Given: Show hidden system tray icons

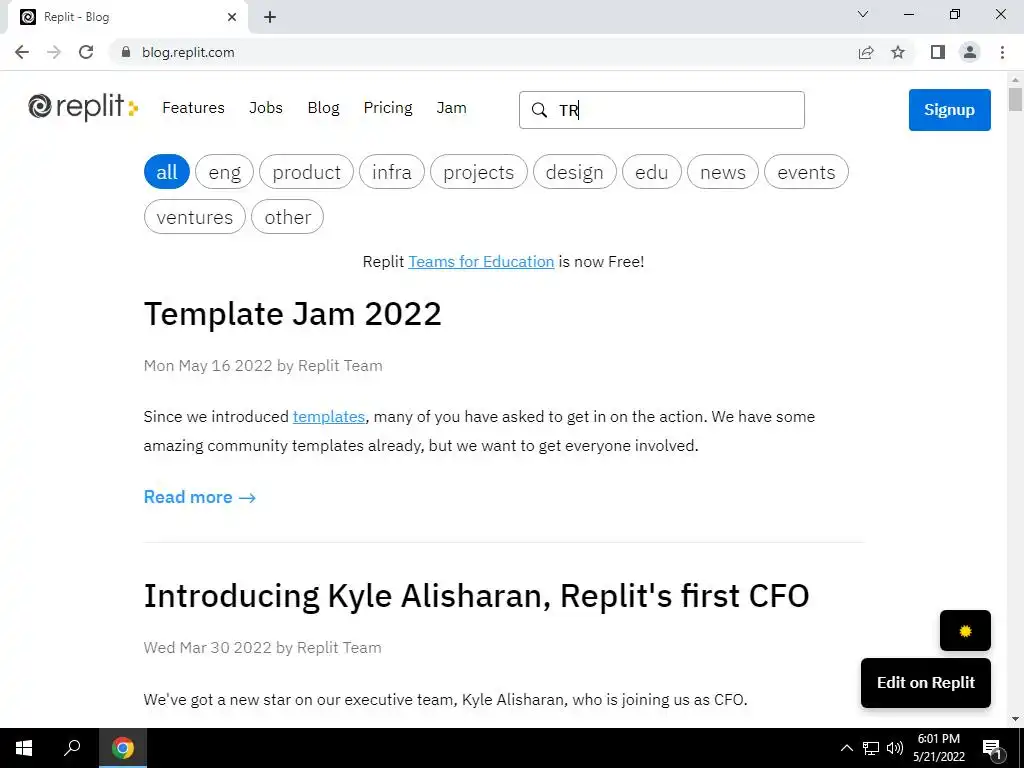Looking at the screenshot, I should pyautogui.click(x=846, y=748).
